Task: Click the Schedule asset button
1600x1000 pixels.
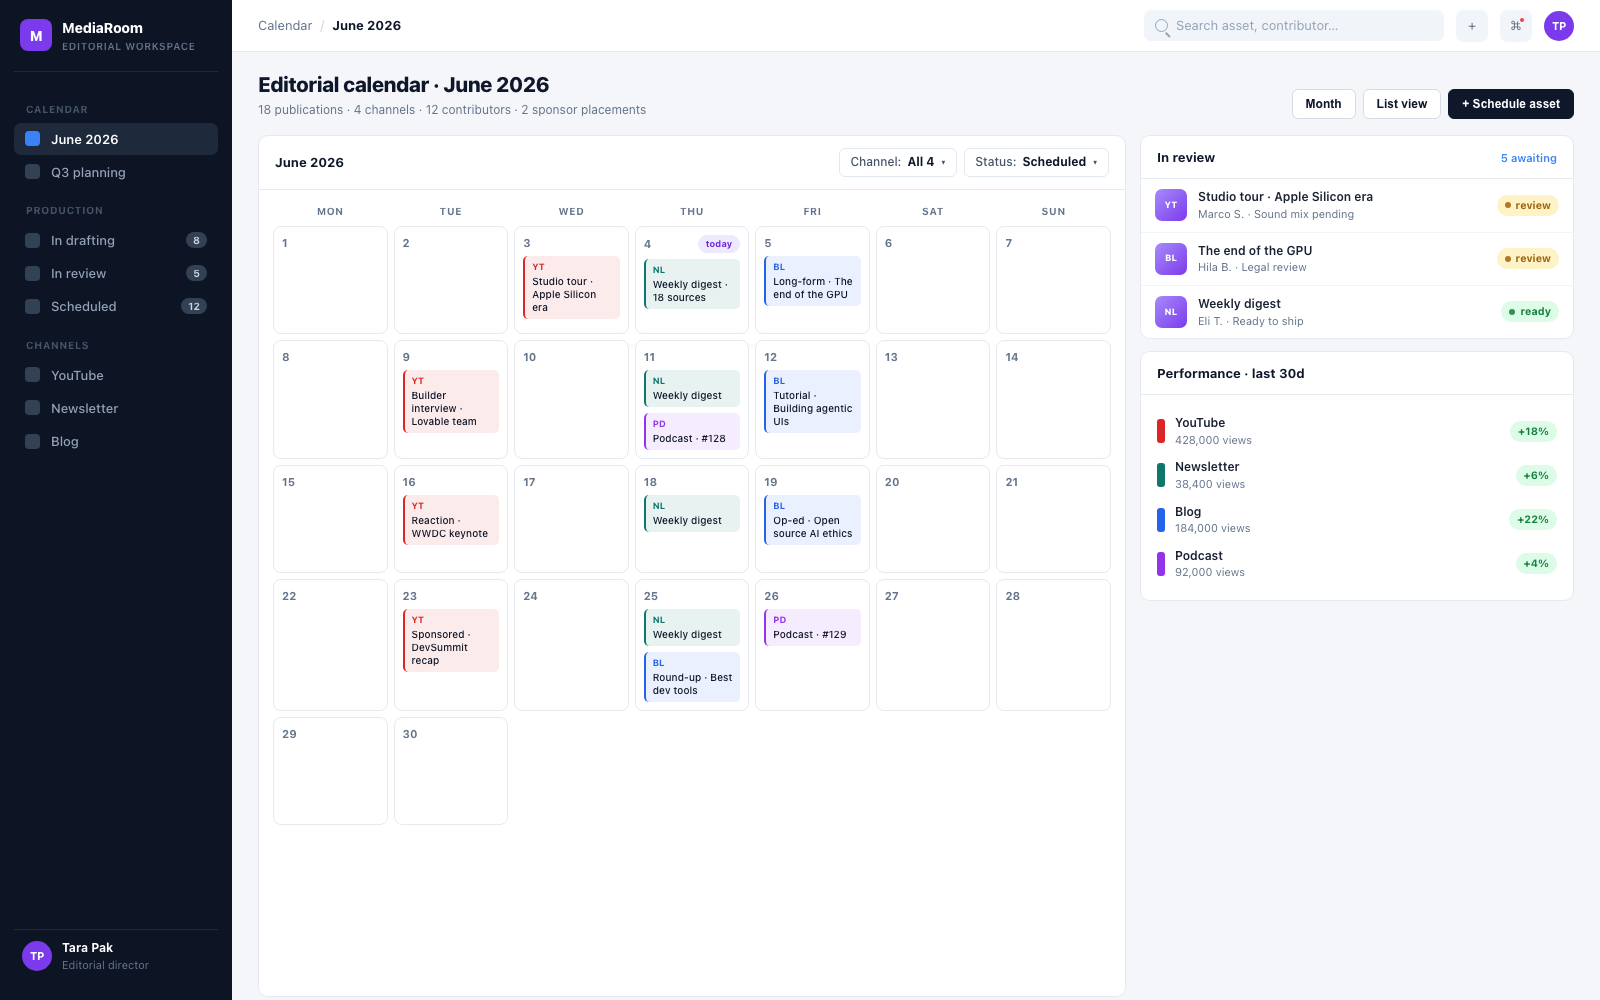Action: tap(1510, 104)
